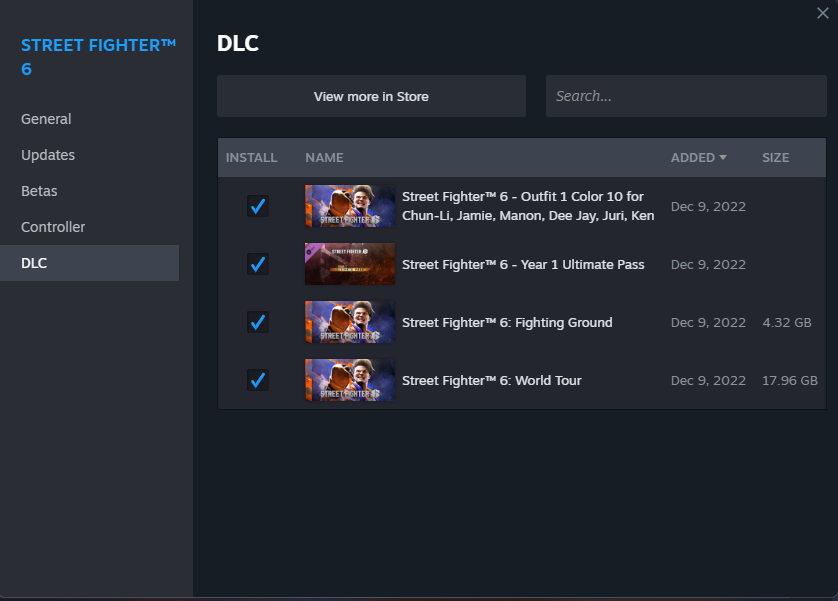Click the STREET FIGHTER 6 title

pos(98,57)
